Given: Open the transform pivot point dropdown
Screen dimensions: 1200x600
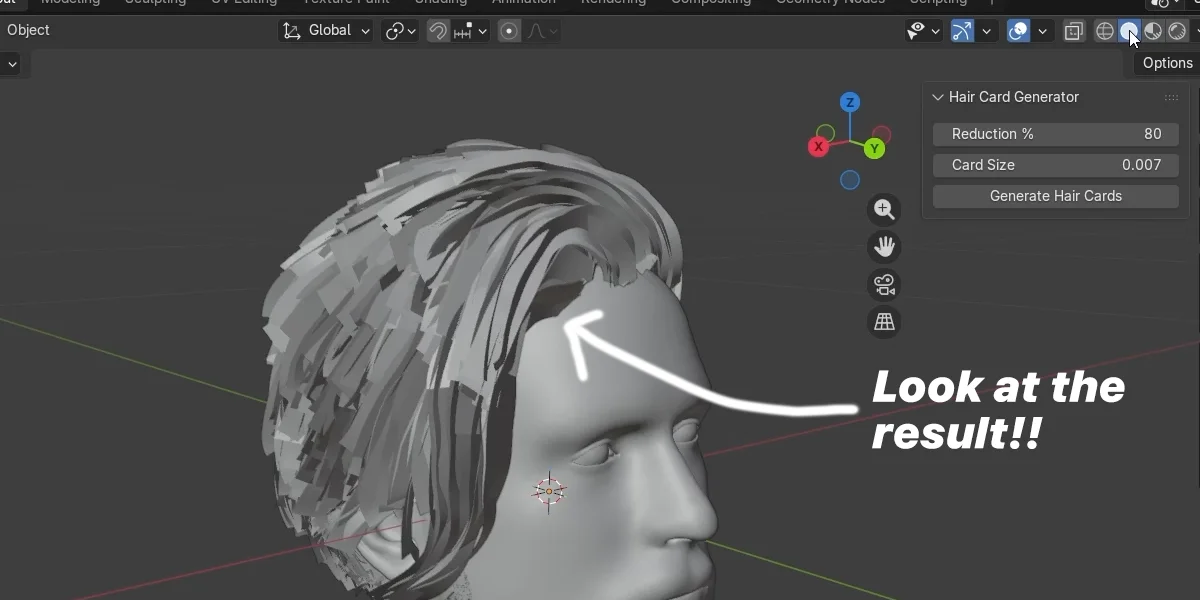Looking at the screenshot, I should (400, 30).
